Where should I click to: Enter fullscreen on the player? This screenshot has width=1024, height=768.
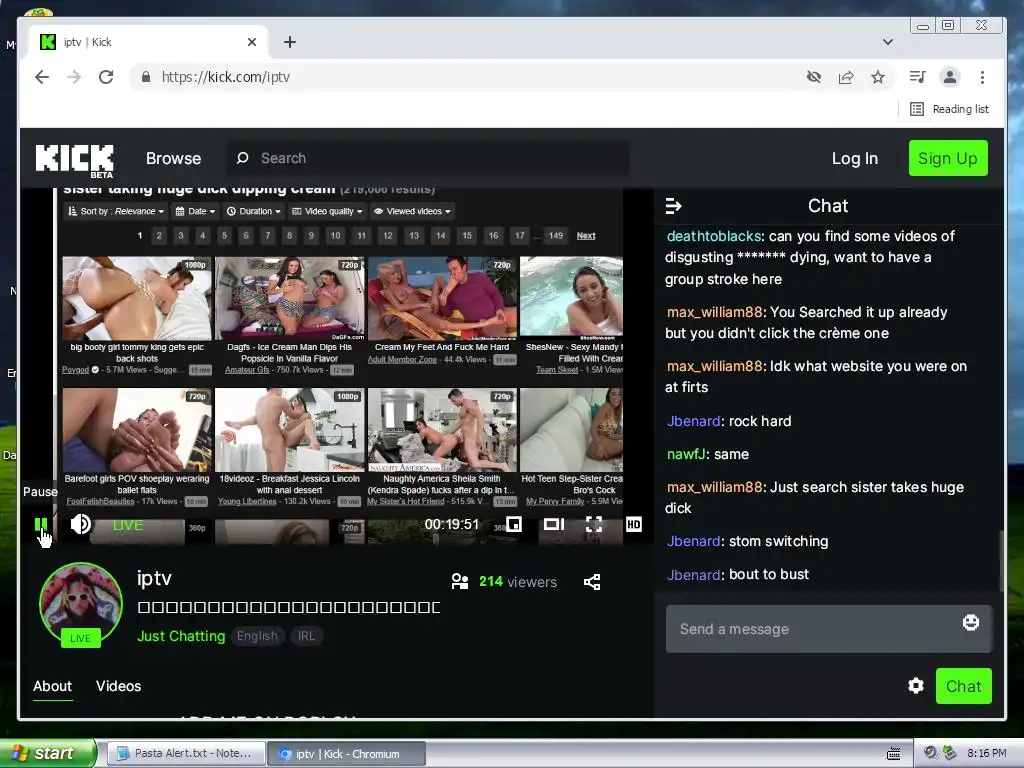(594, 524)
